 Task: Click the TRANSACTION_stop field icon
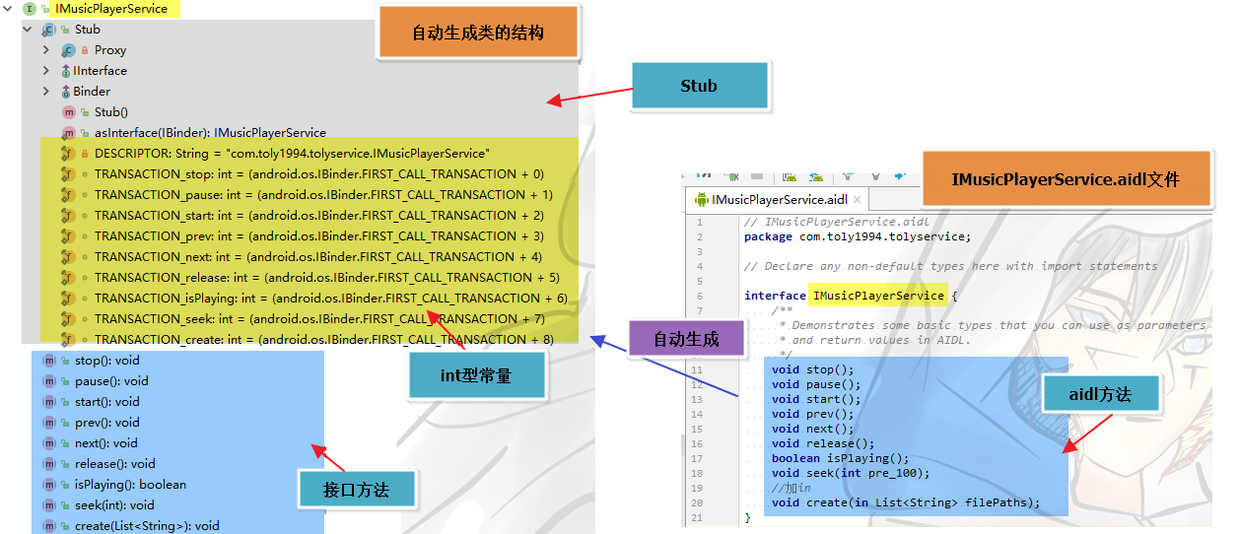pos(68,174)
